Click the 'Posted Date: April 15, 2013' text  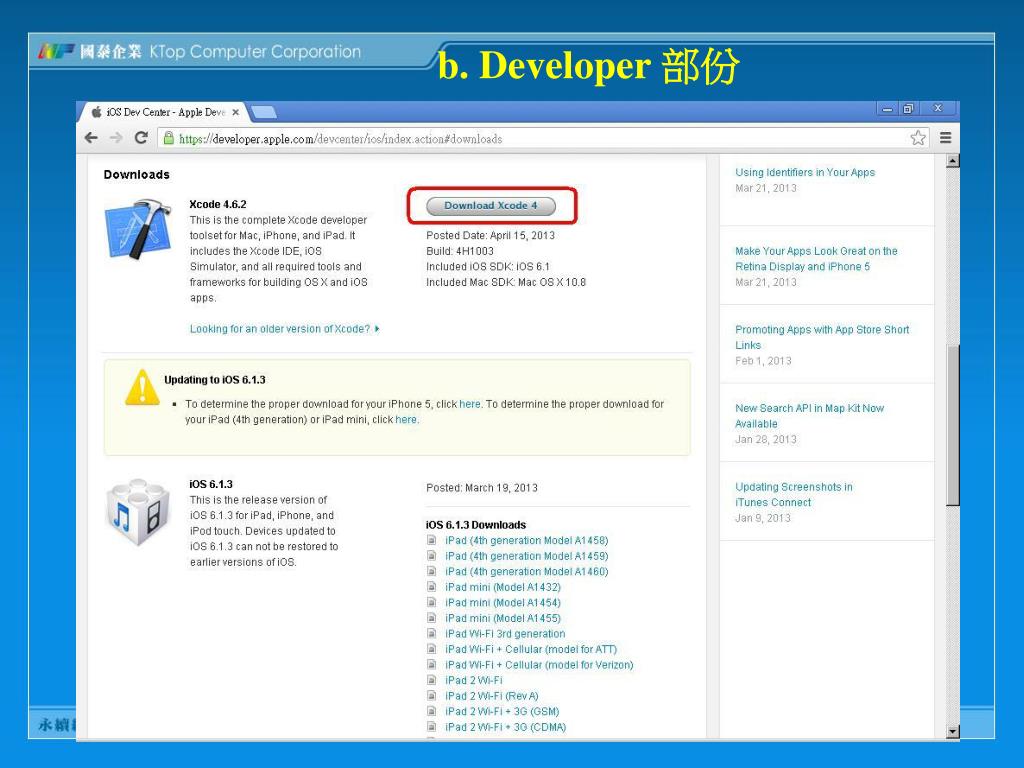[490, 236]
